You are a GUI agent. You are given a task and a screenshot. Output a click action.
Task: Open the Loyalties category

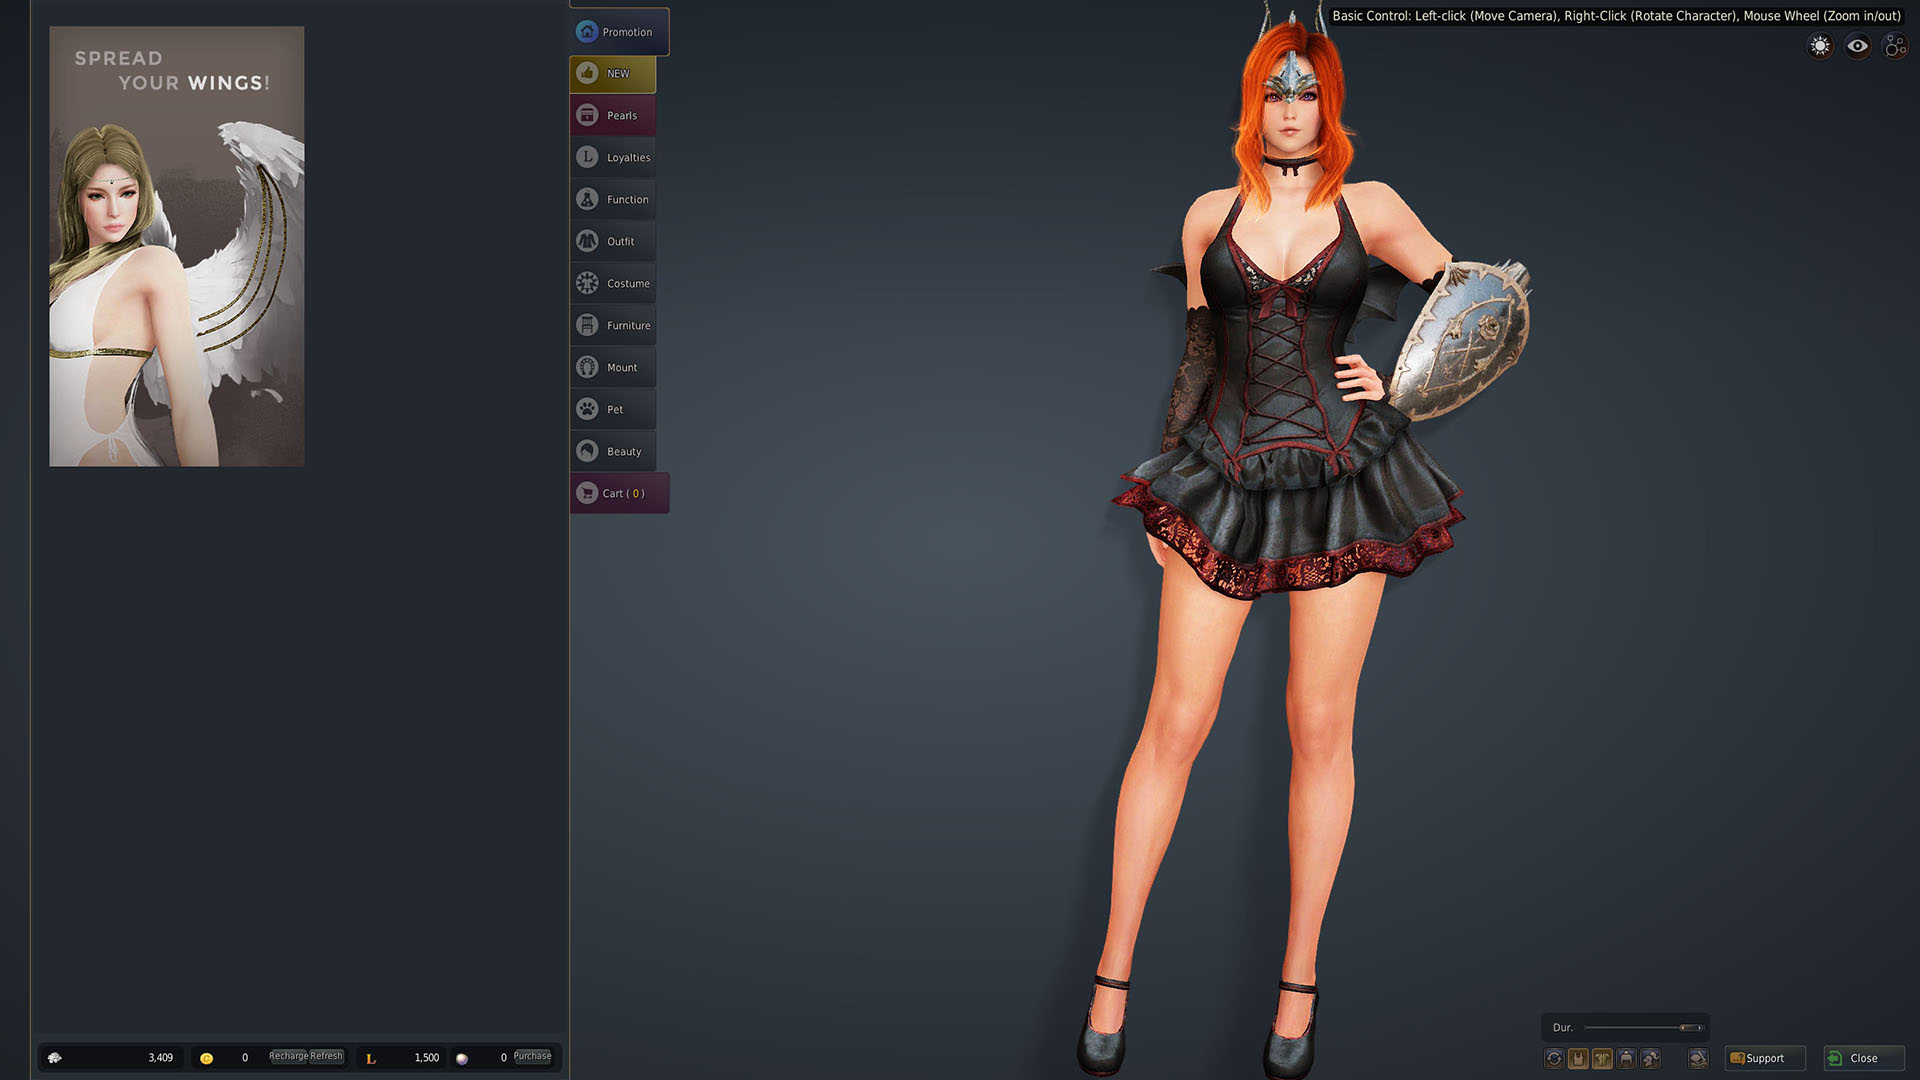point(612,158)
